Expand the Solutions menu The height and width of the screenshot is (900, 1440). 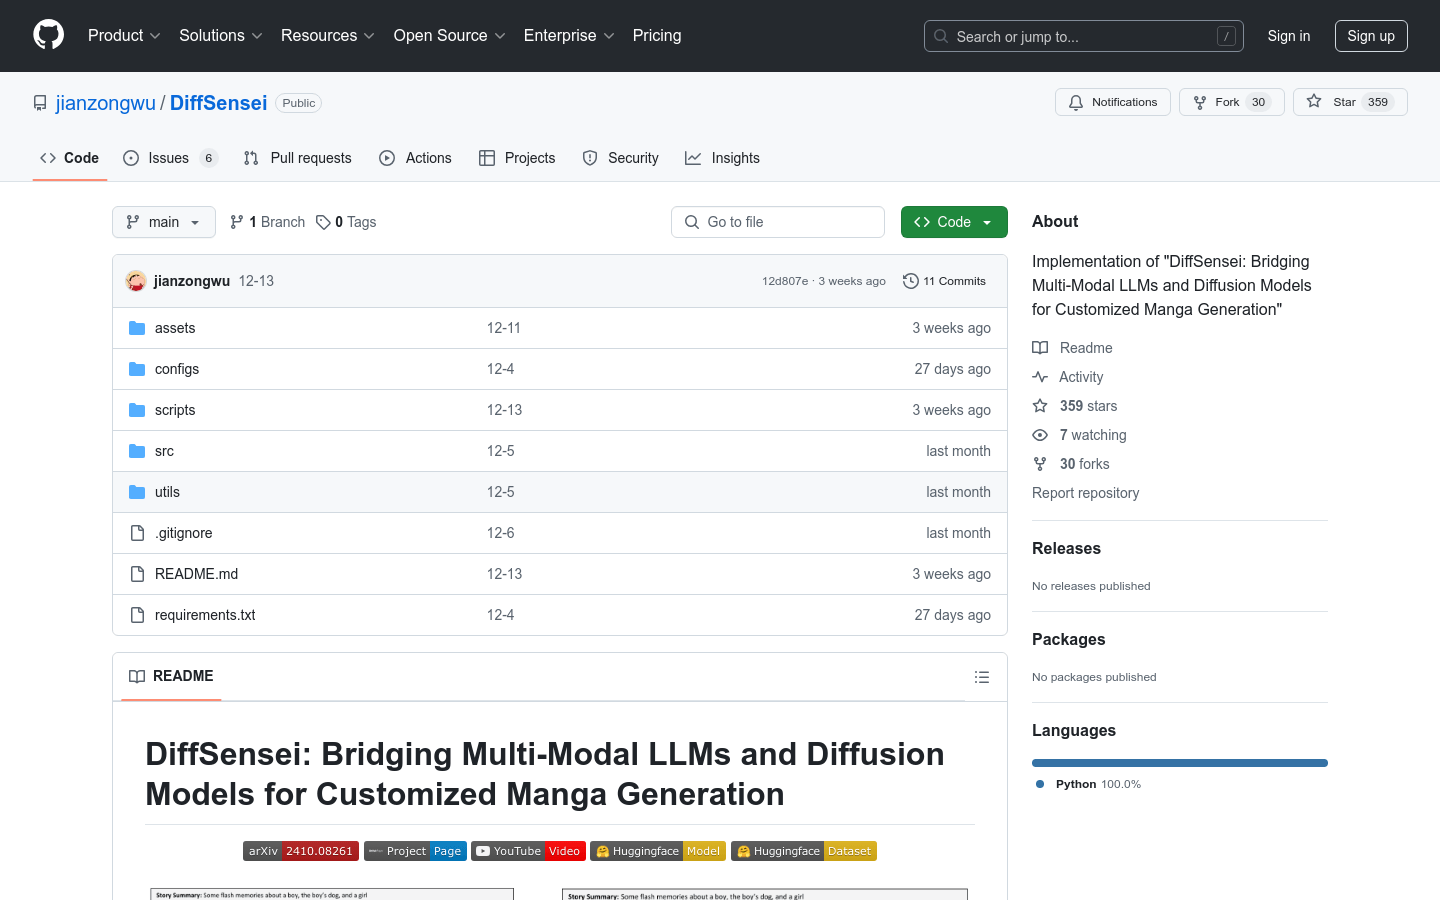tap(221, 36)
